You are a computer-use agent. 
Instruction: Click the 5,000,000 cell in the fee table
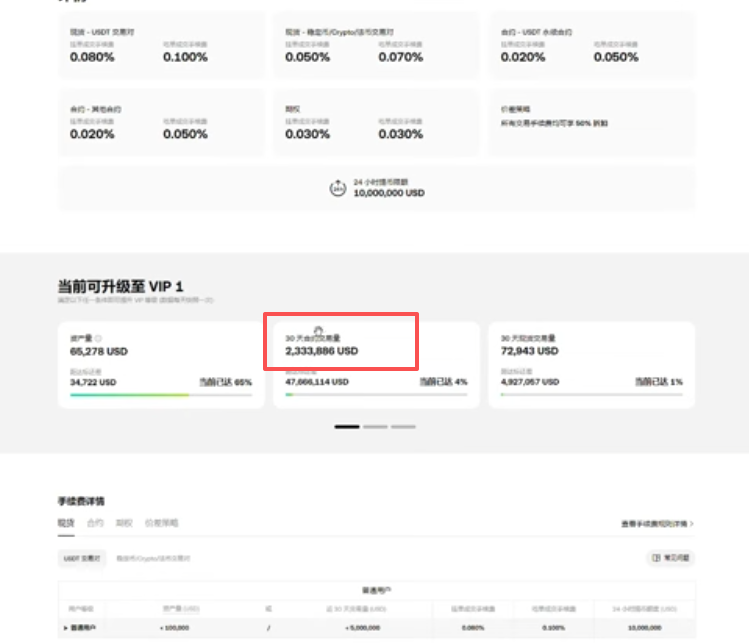pos(363,628)
